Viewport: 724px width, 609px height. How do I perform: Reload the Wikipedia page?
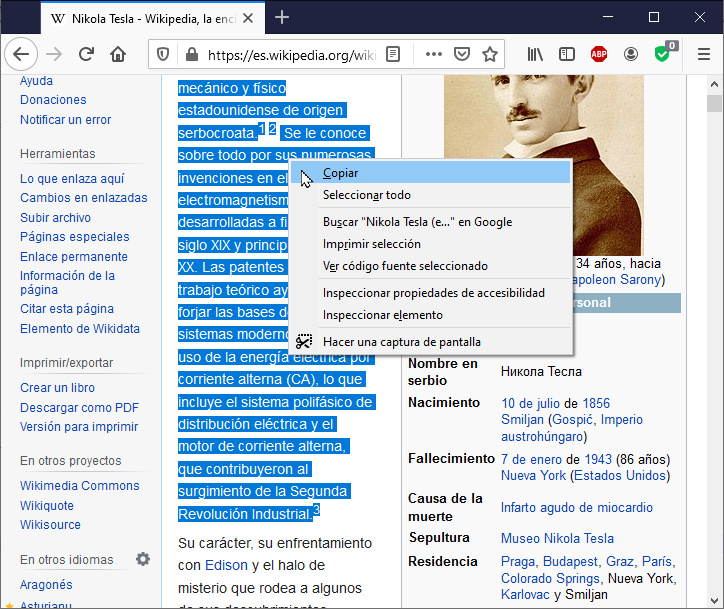86,54
